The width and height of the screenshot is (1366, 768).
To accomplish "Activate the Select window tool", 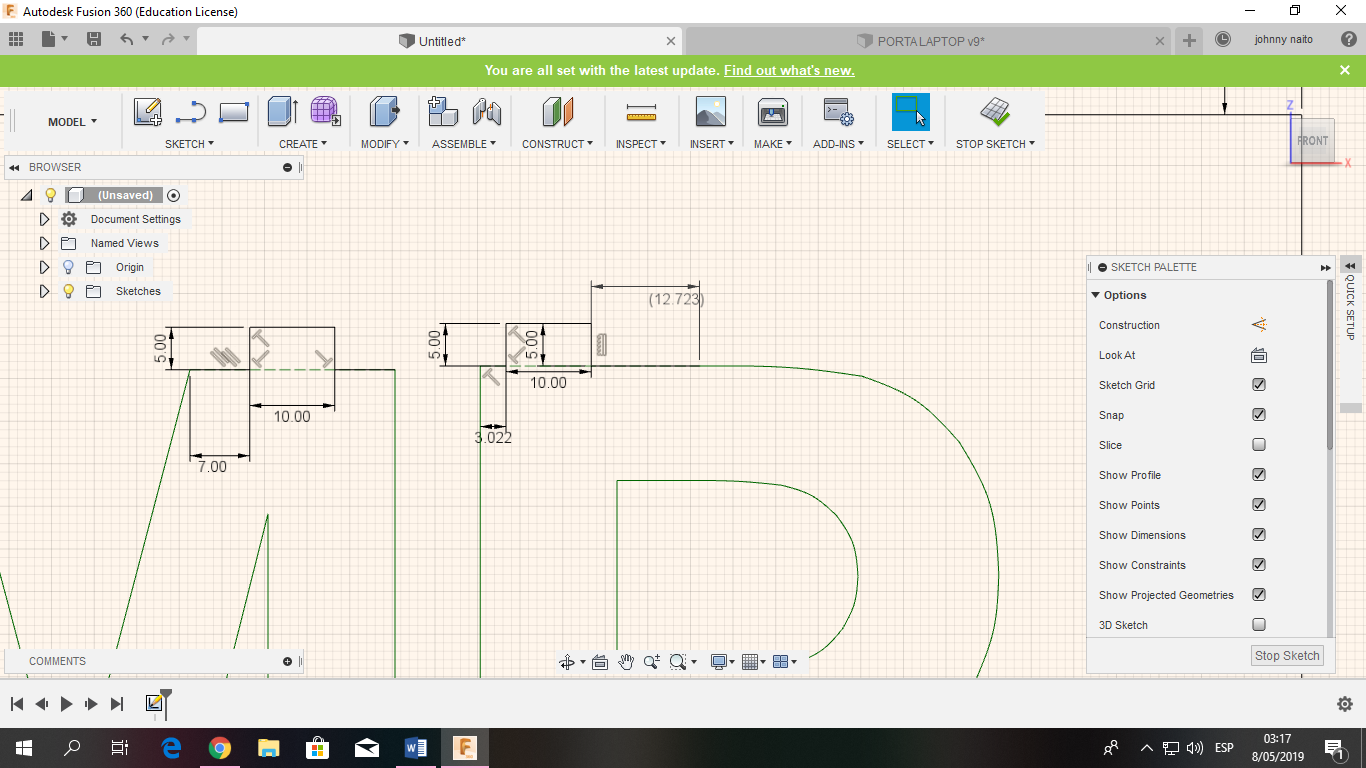I will click(911, 112).
